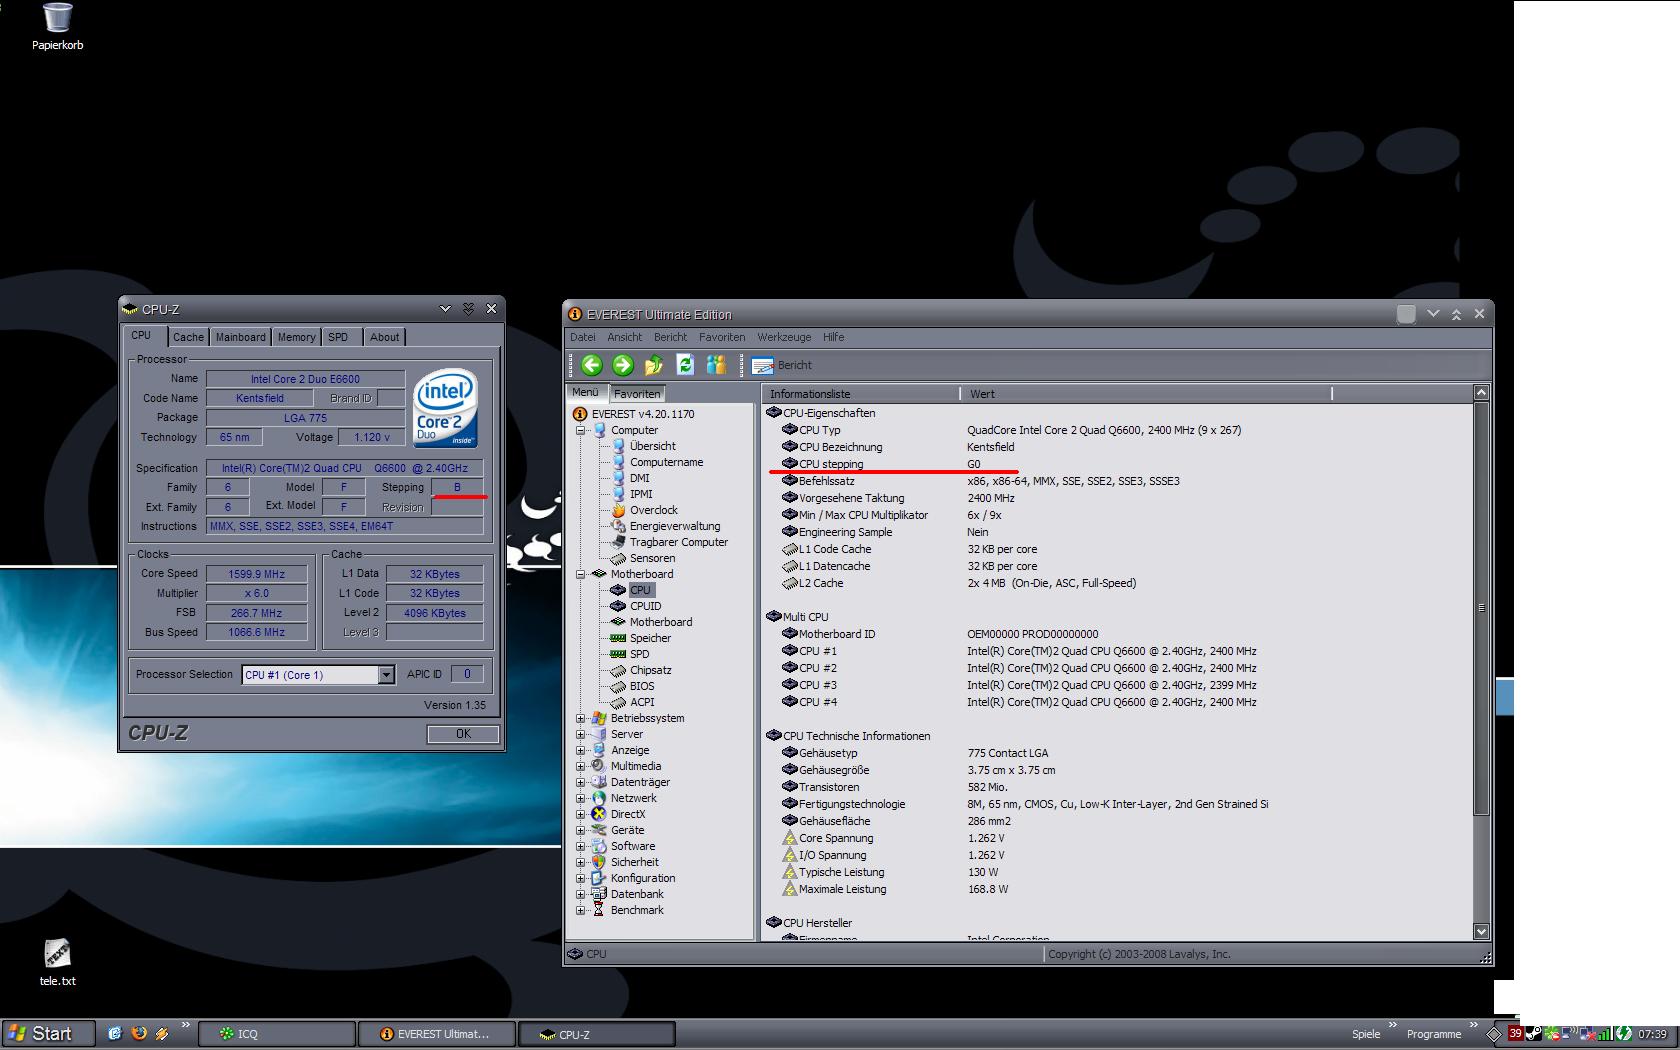This screenshot has height=1050, width=1680.
Task: Open the Ansicht menu
Action: pos(624,337)
